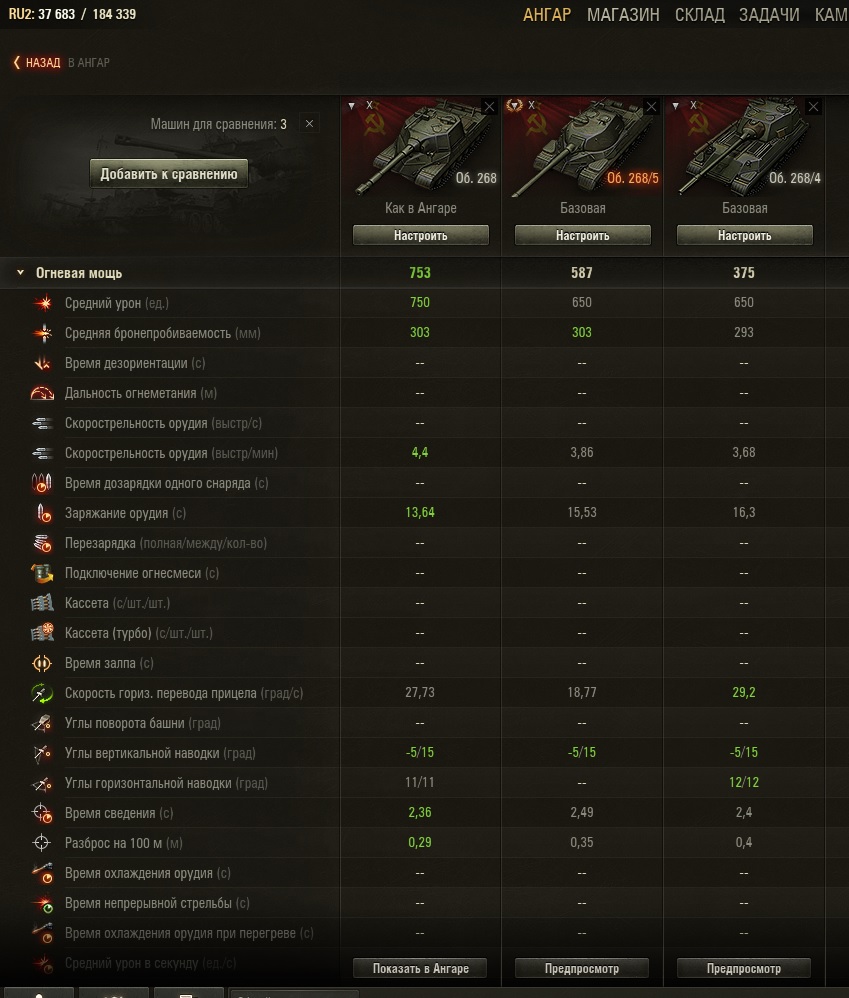The height and width of the screenshot is (998, 849).
Task: Remove Об. 268/5 from comparison
Action: coord(651,107)
